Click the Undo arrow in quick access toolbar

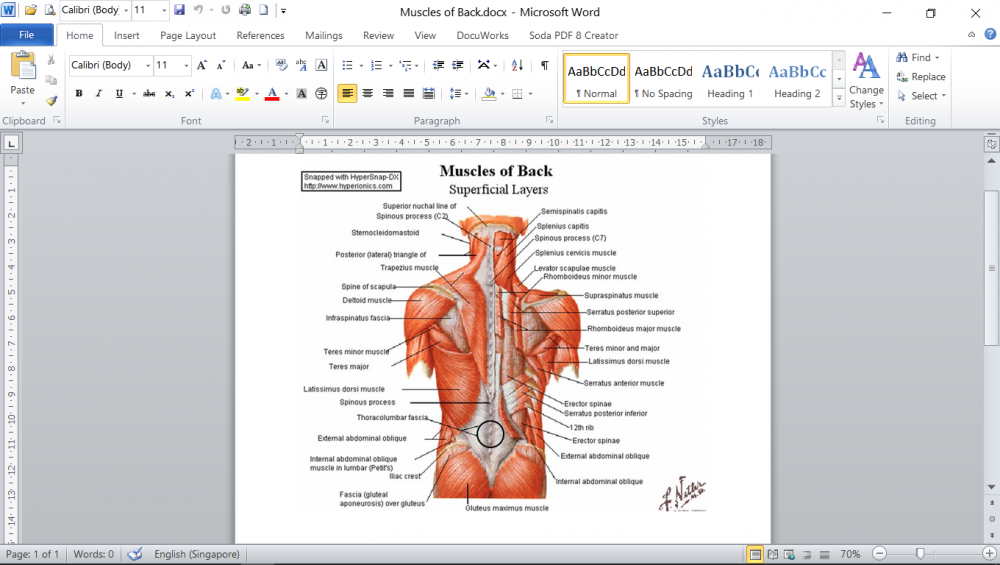(x=198, y=10)
